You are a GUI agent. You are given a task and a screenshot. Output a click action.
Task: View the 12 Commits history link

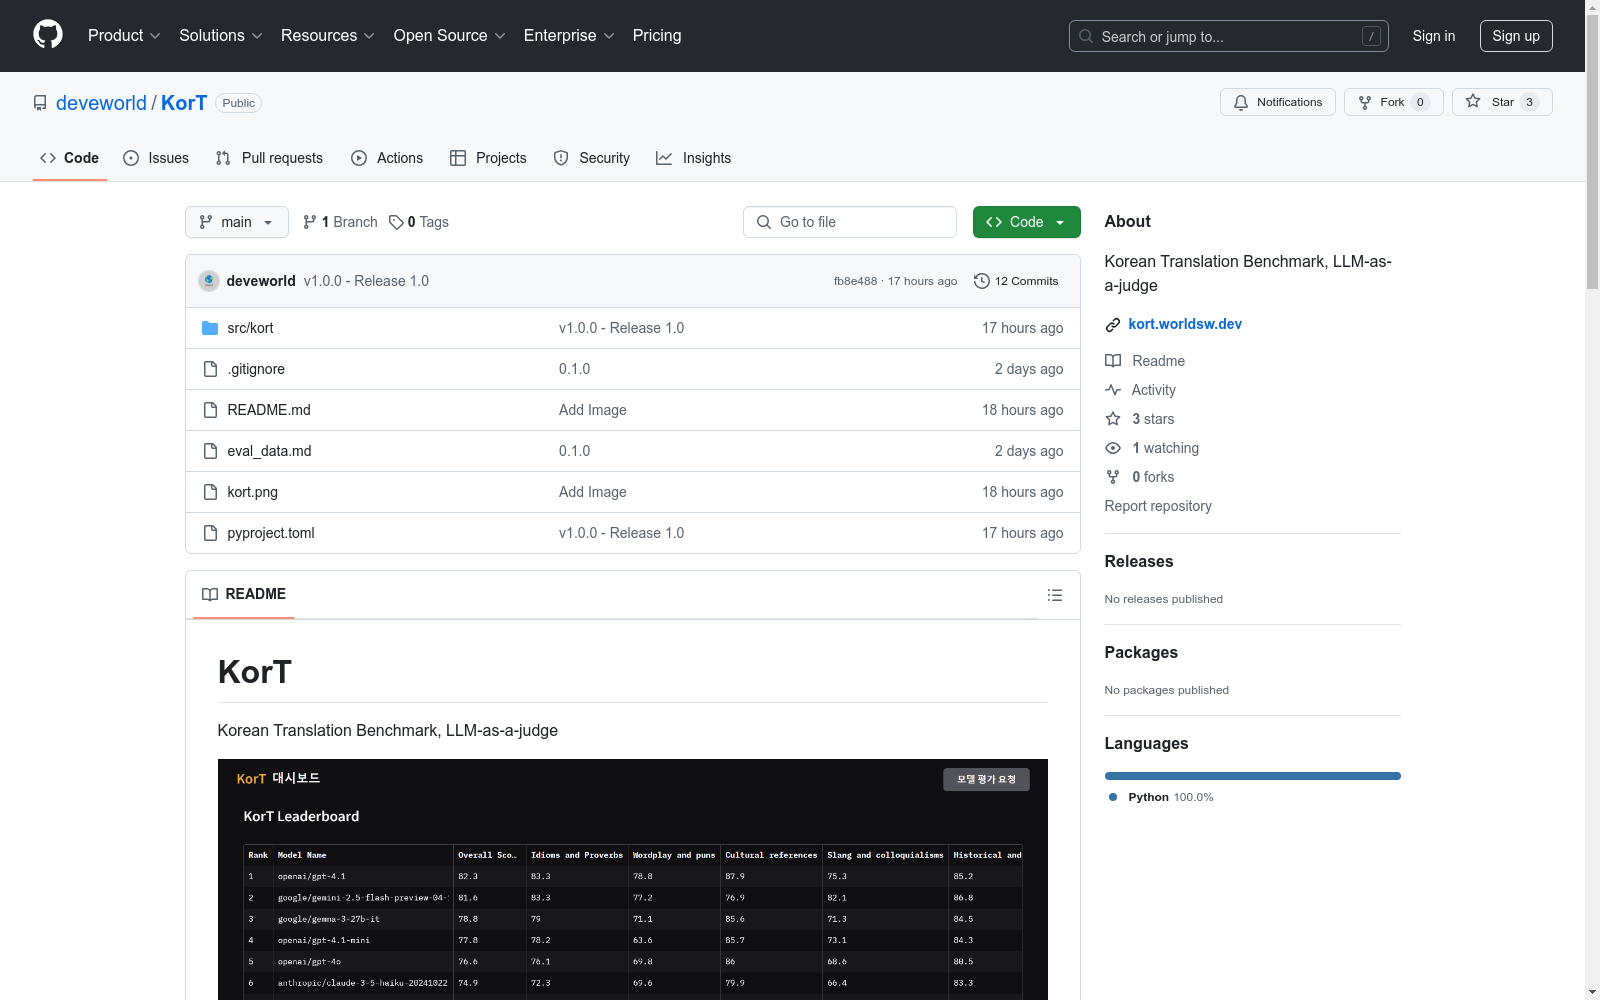(1016, 281)
